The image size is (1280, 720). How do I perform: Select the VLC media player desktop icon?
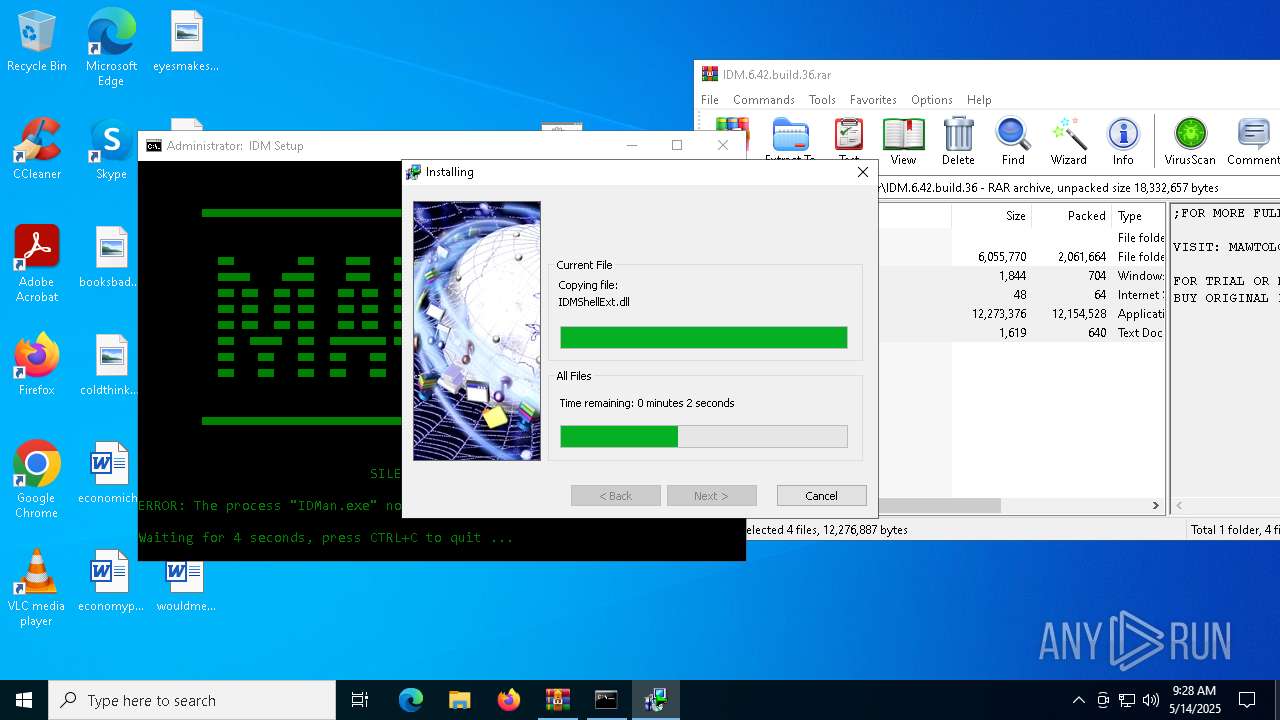37,588
